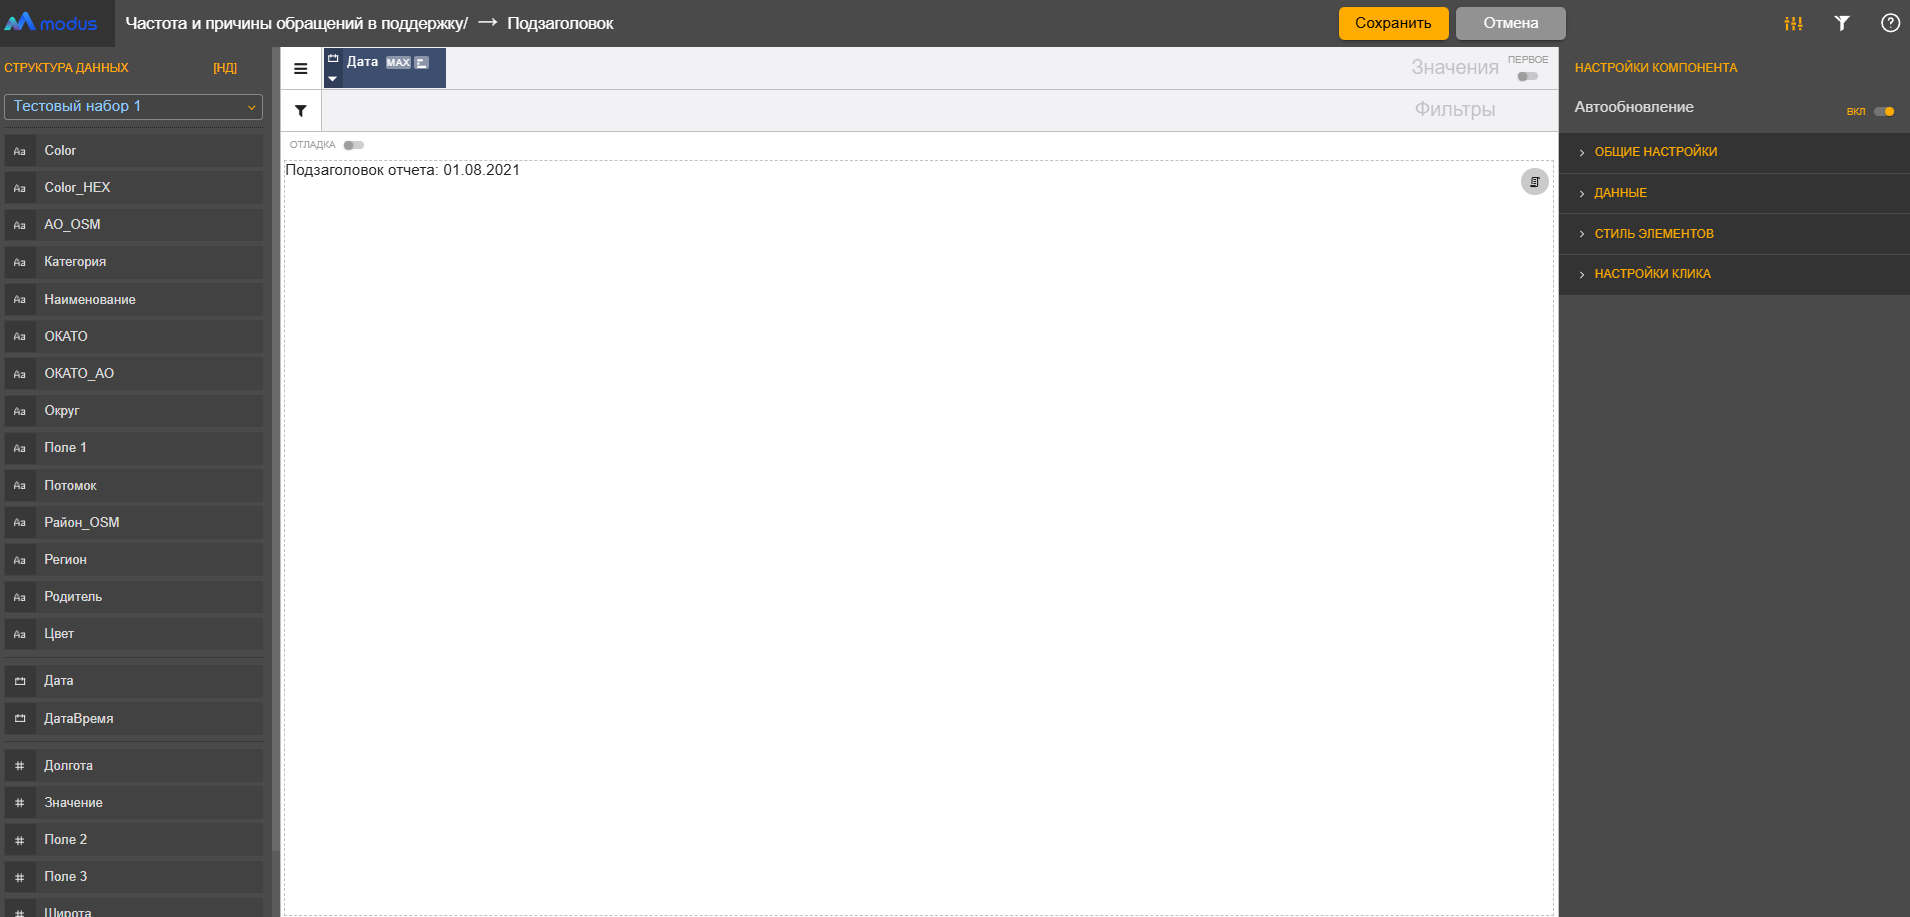Open the component settings sliders icon
Viewport: 1910px width, 917px height.
(x=1793, y=23)
